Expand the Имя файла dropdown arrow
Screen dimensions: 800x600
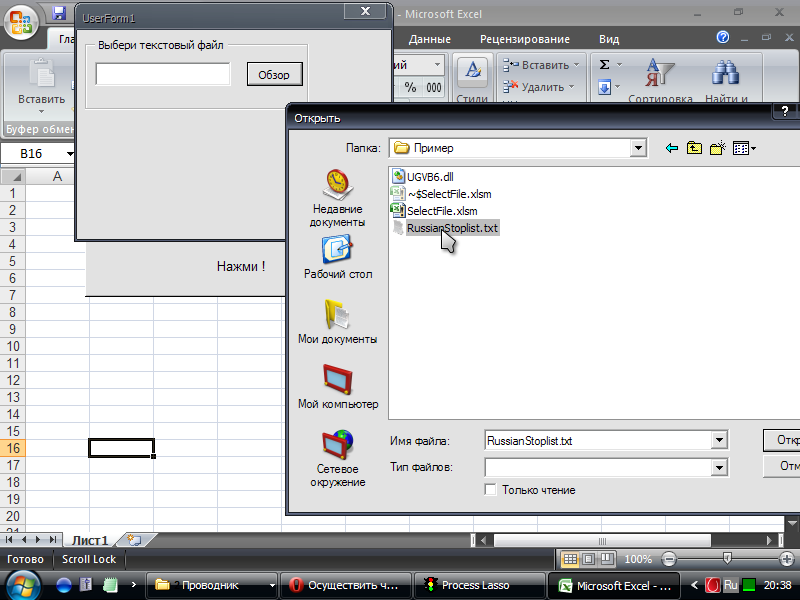[x=719, y=440]
